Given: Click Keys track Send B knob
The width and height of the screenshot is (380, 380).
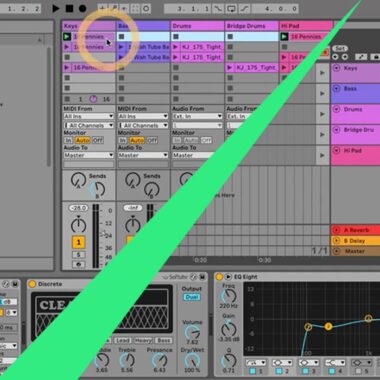Looking at the screenshot, I should [x=97, y=189].
